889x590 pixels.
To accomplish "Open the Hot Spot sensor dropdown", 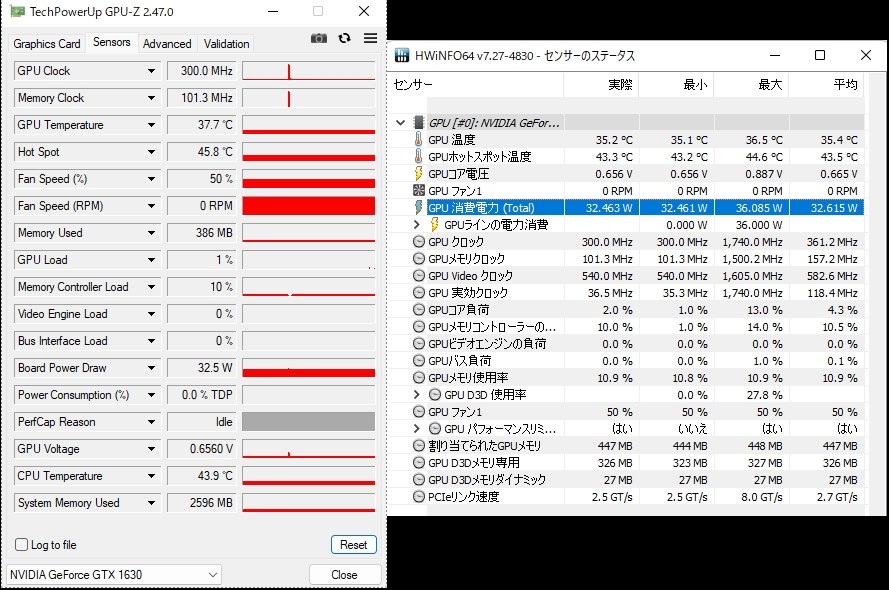I will [151, 152].
